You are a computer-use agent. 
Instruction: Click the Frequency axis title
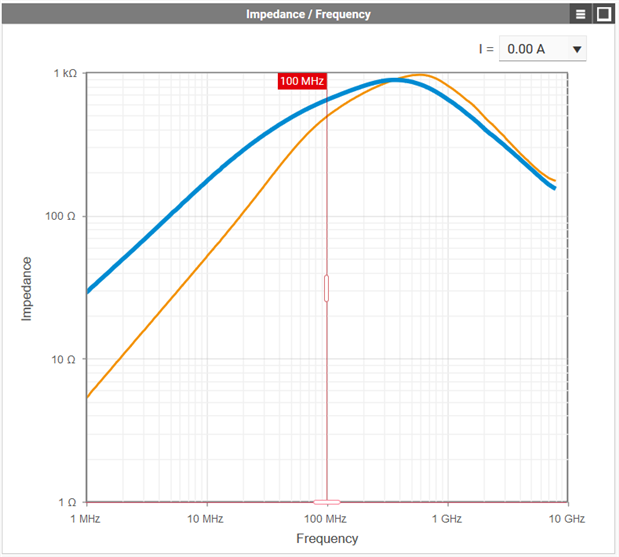click(x=327, y=538)
